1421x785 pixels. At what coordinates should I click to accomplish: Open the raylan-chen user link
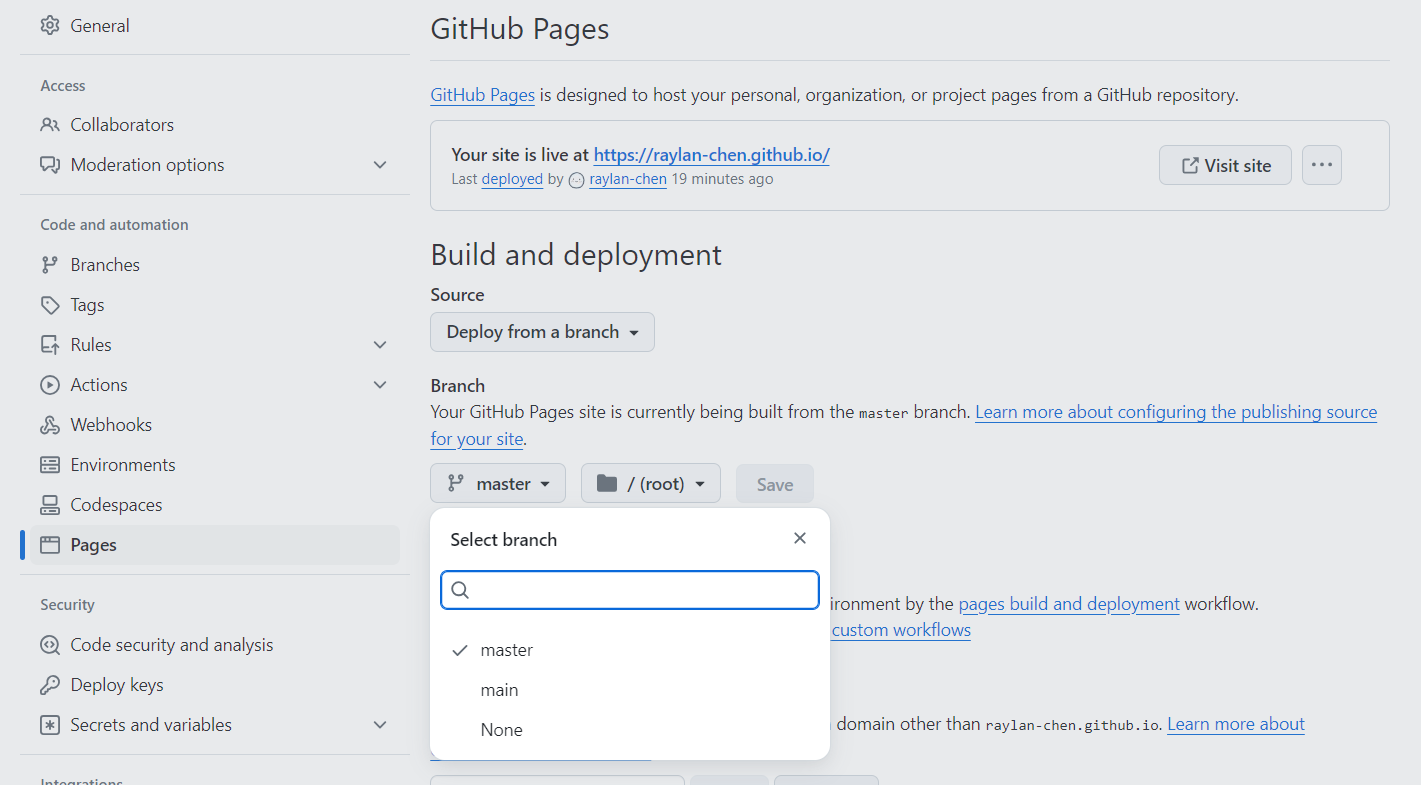[x=628, y=180]
